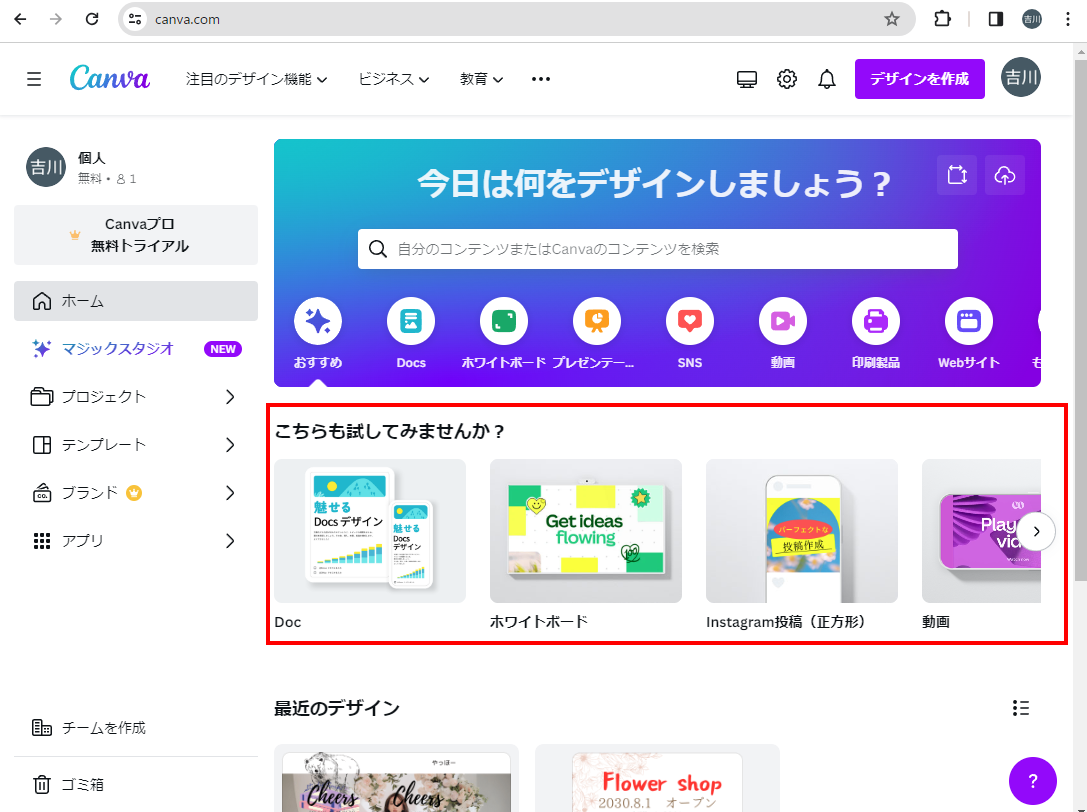The height and width of the screenshot is (812, 1087).
Task: Open the hamburger menu beside Canva logo
Action: [34, 79]
